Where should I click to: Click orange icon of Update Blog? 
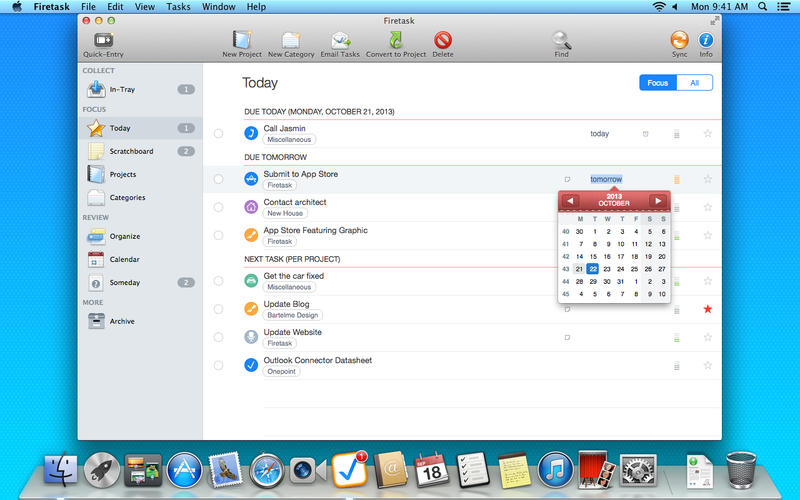click(251, 309)
